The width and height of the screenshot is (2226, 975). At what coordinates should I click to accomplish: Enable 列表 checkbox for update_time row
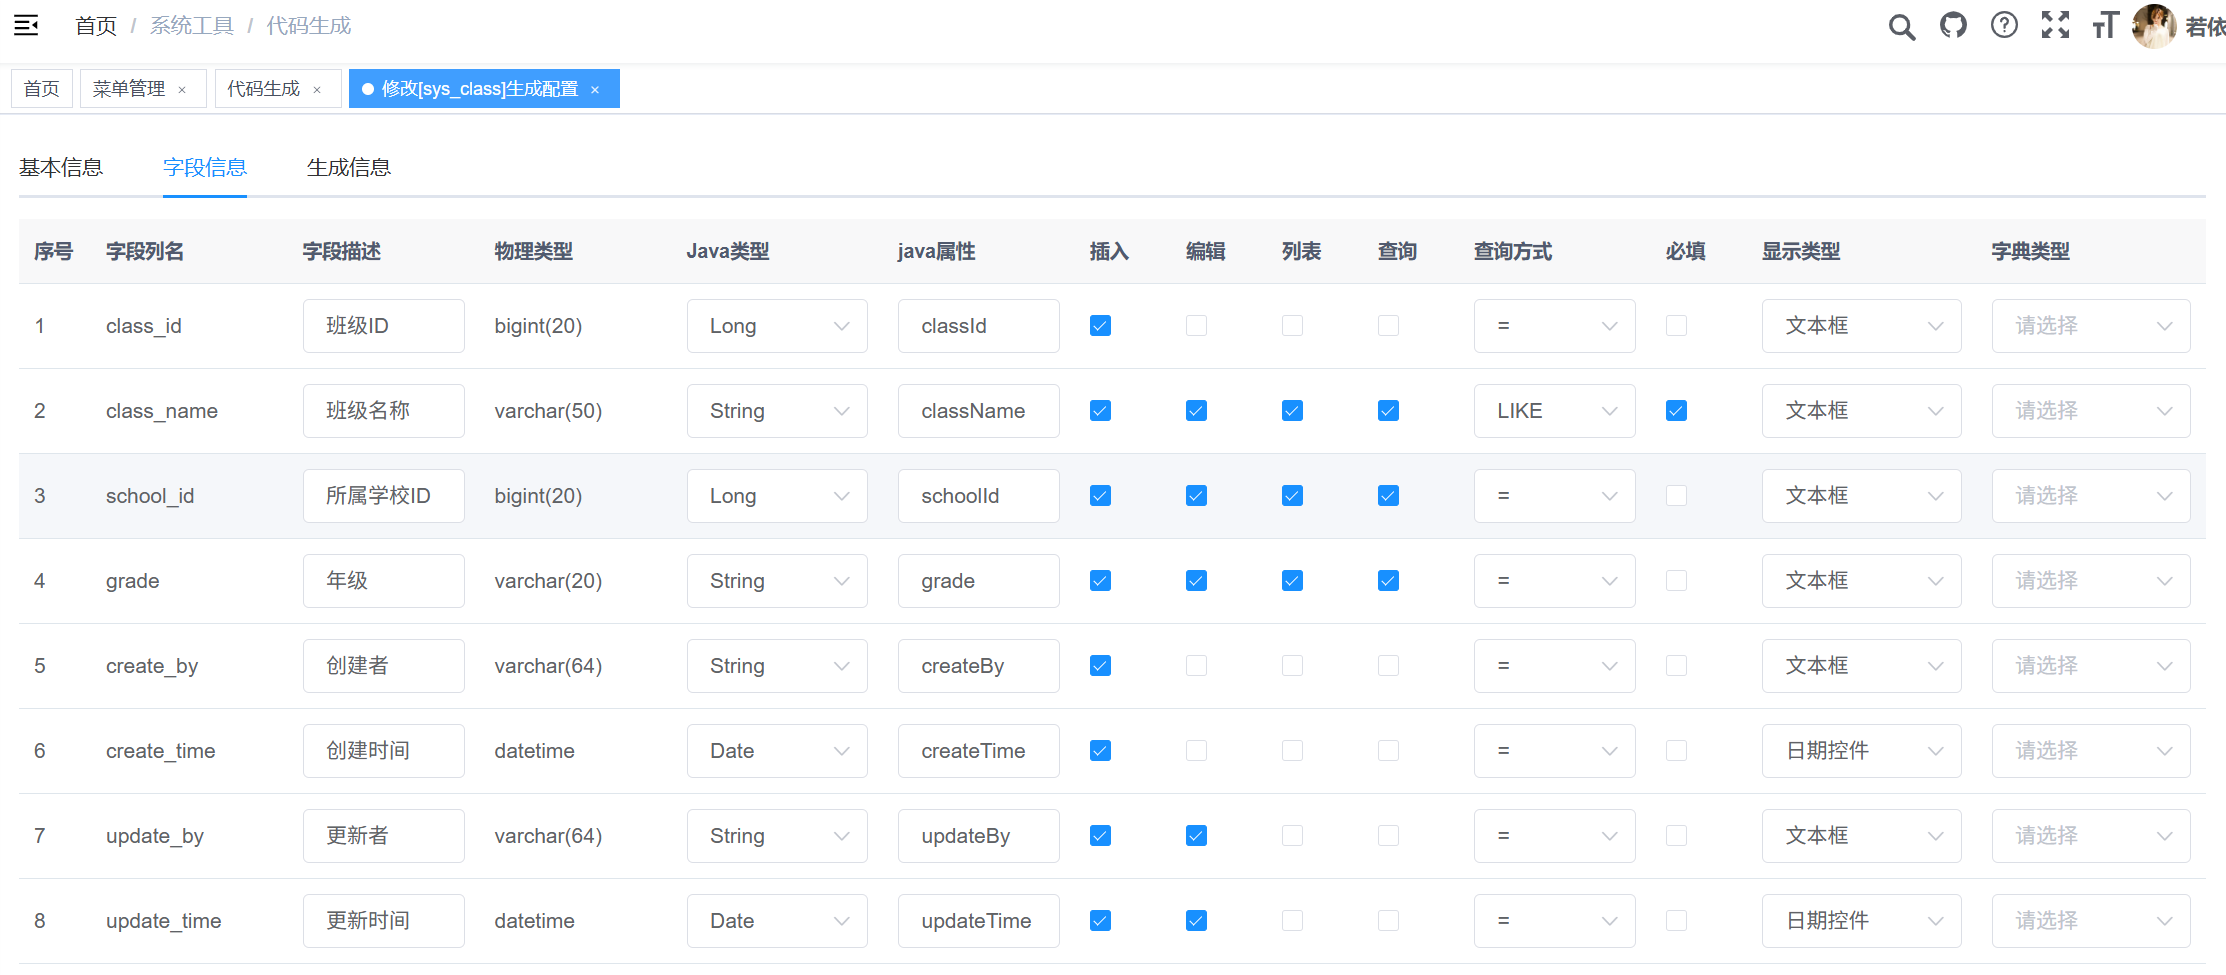click(x=1292, y=920)
